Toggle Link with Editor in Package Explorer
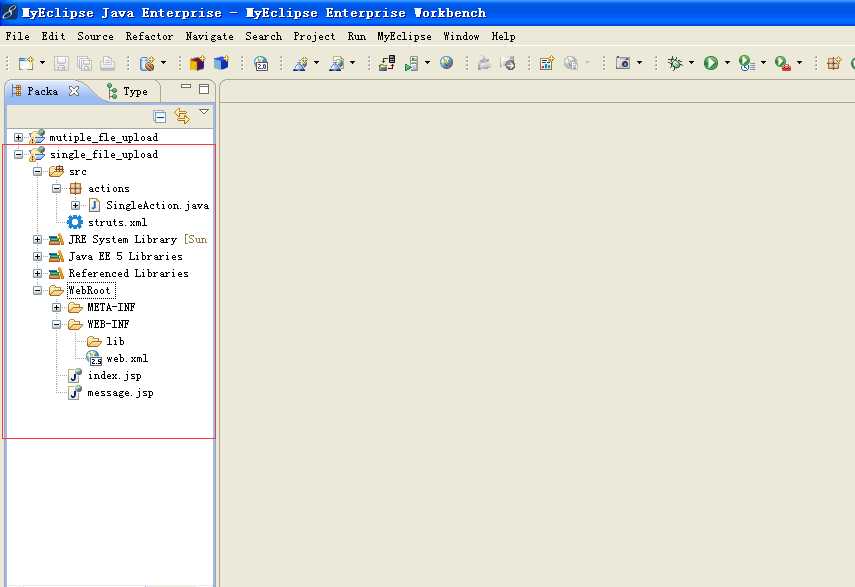The width and height of the screenshot is (855, 587). click(182, 116)
